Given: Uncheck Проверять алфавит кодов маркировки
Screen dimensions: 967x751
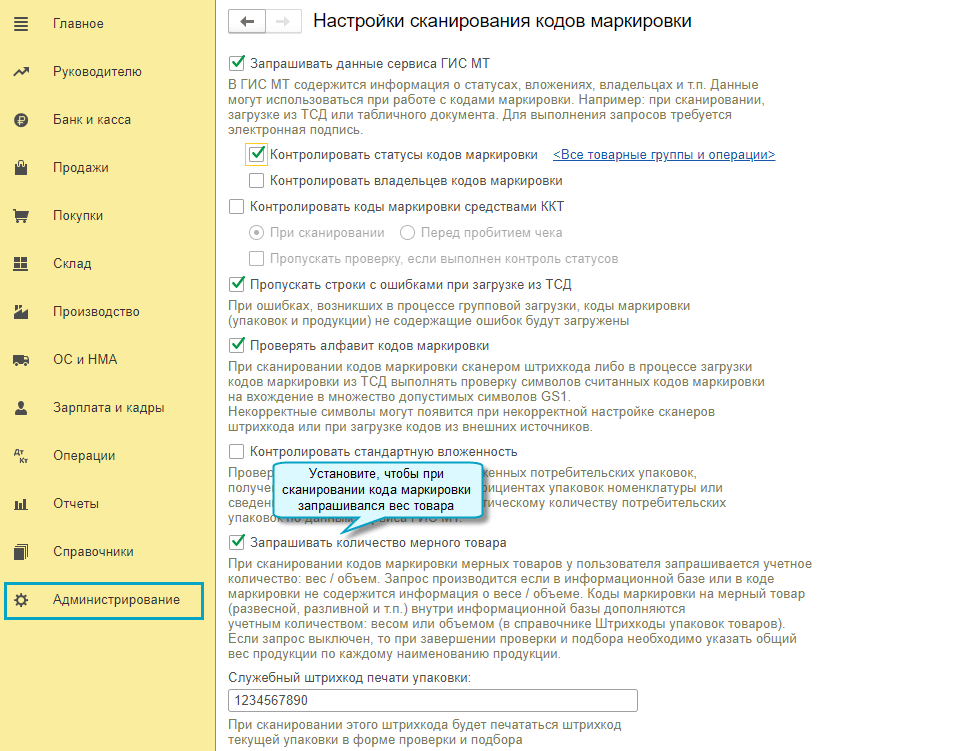Looking at the screenshot, I should (x=236, y=345).
